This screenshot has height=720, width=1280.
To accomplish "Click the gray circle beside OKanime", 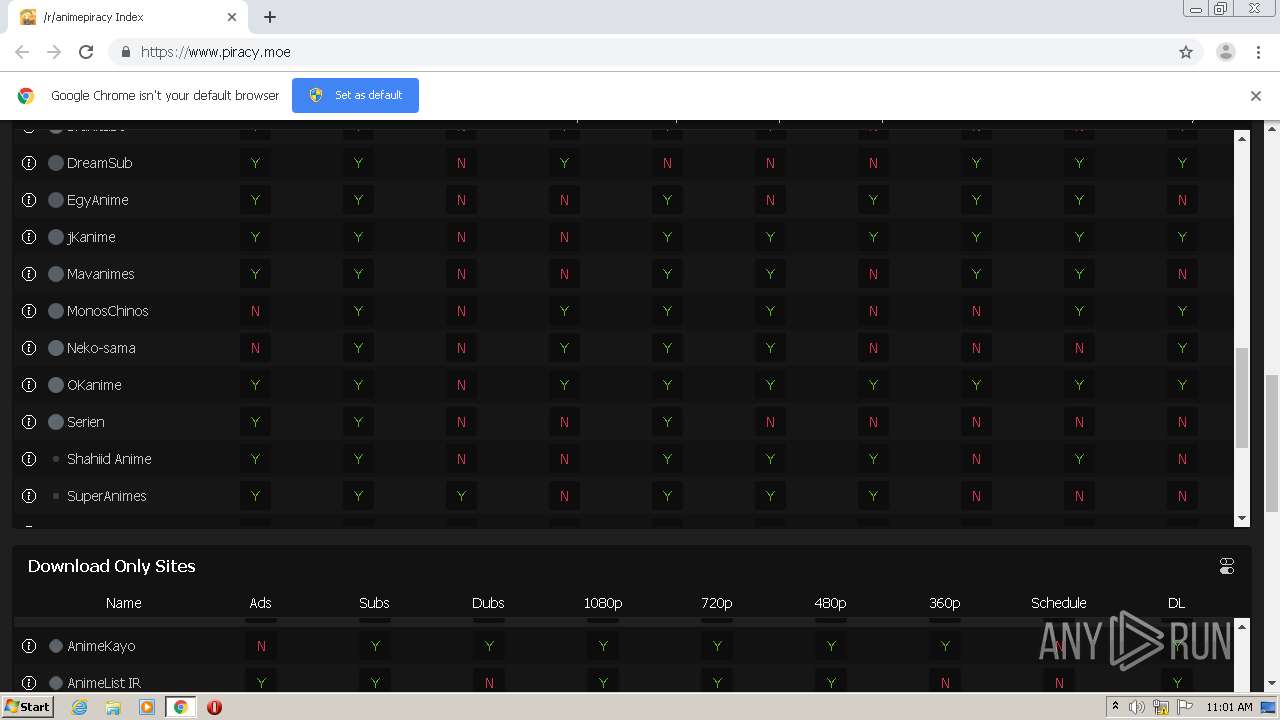I will point(56,385).
